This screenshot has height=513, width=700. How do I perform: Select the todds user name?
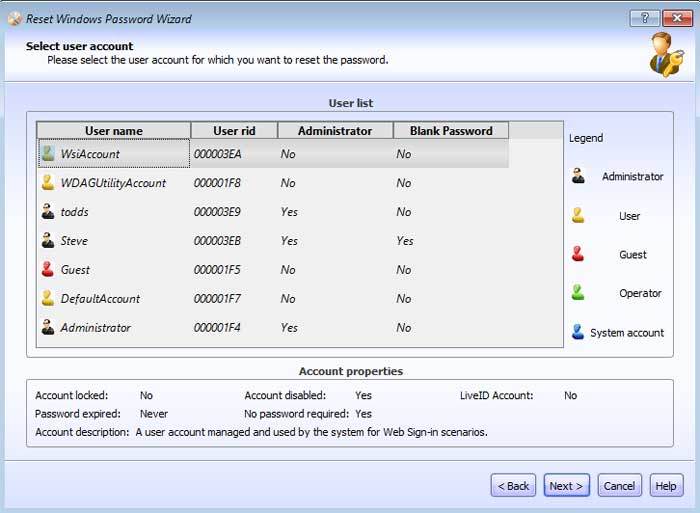75,212
